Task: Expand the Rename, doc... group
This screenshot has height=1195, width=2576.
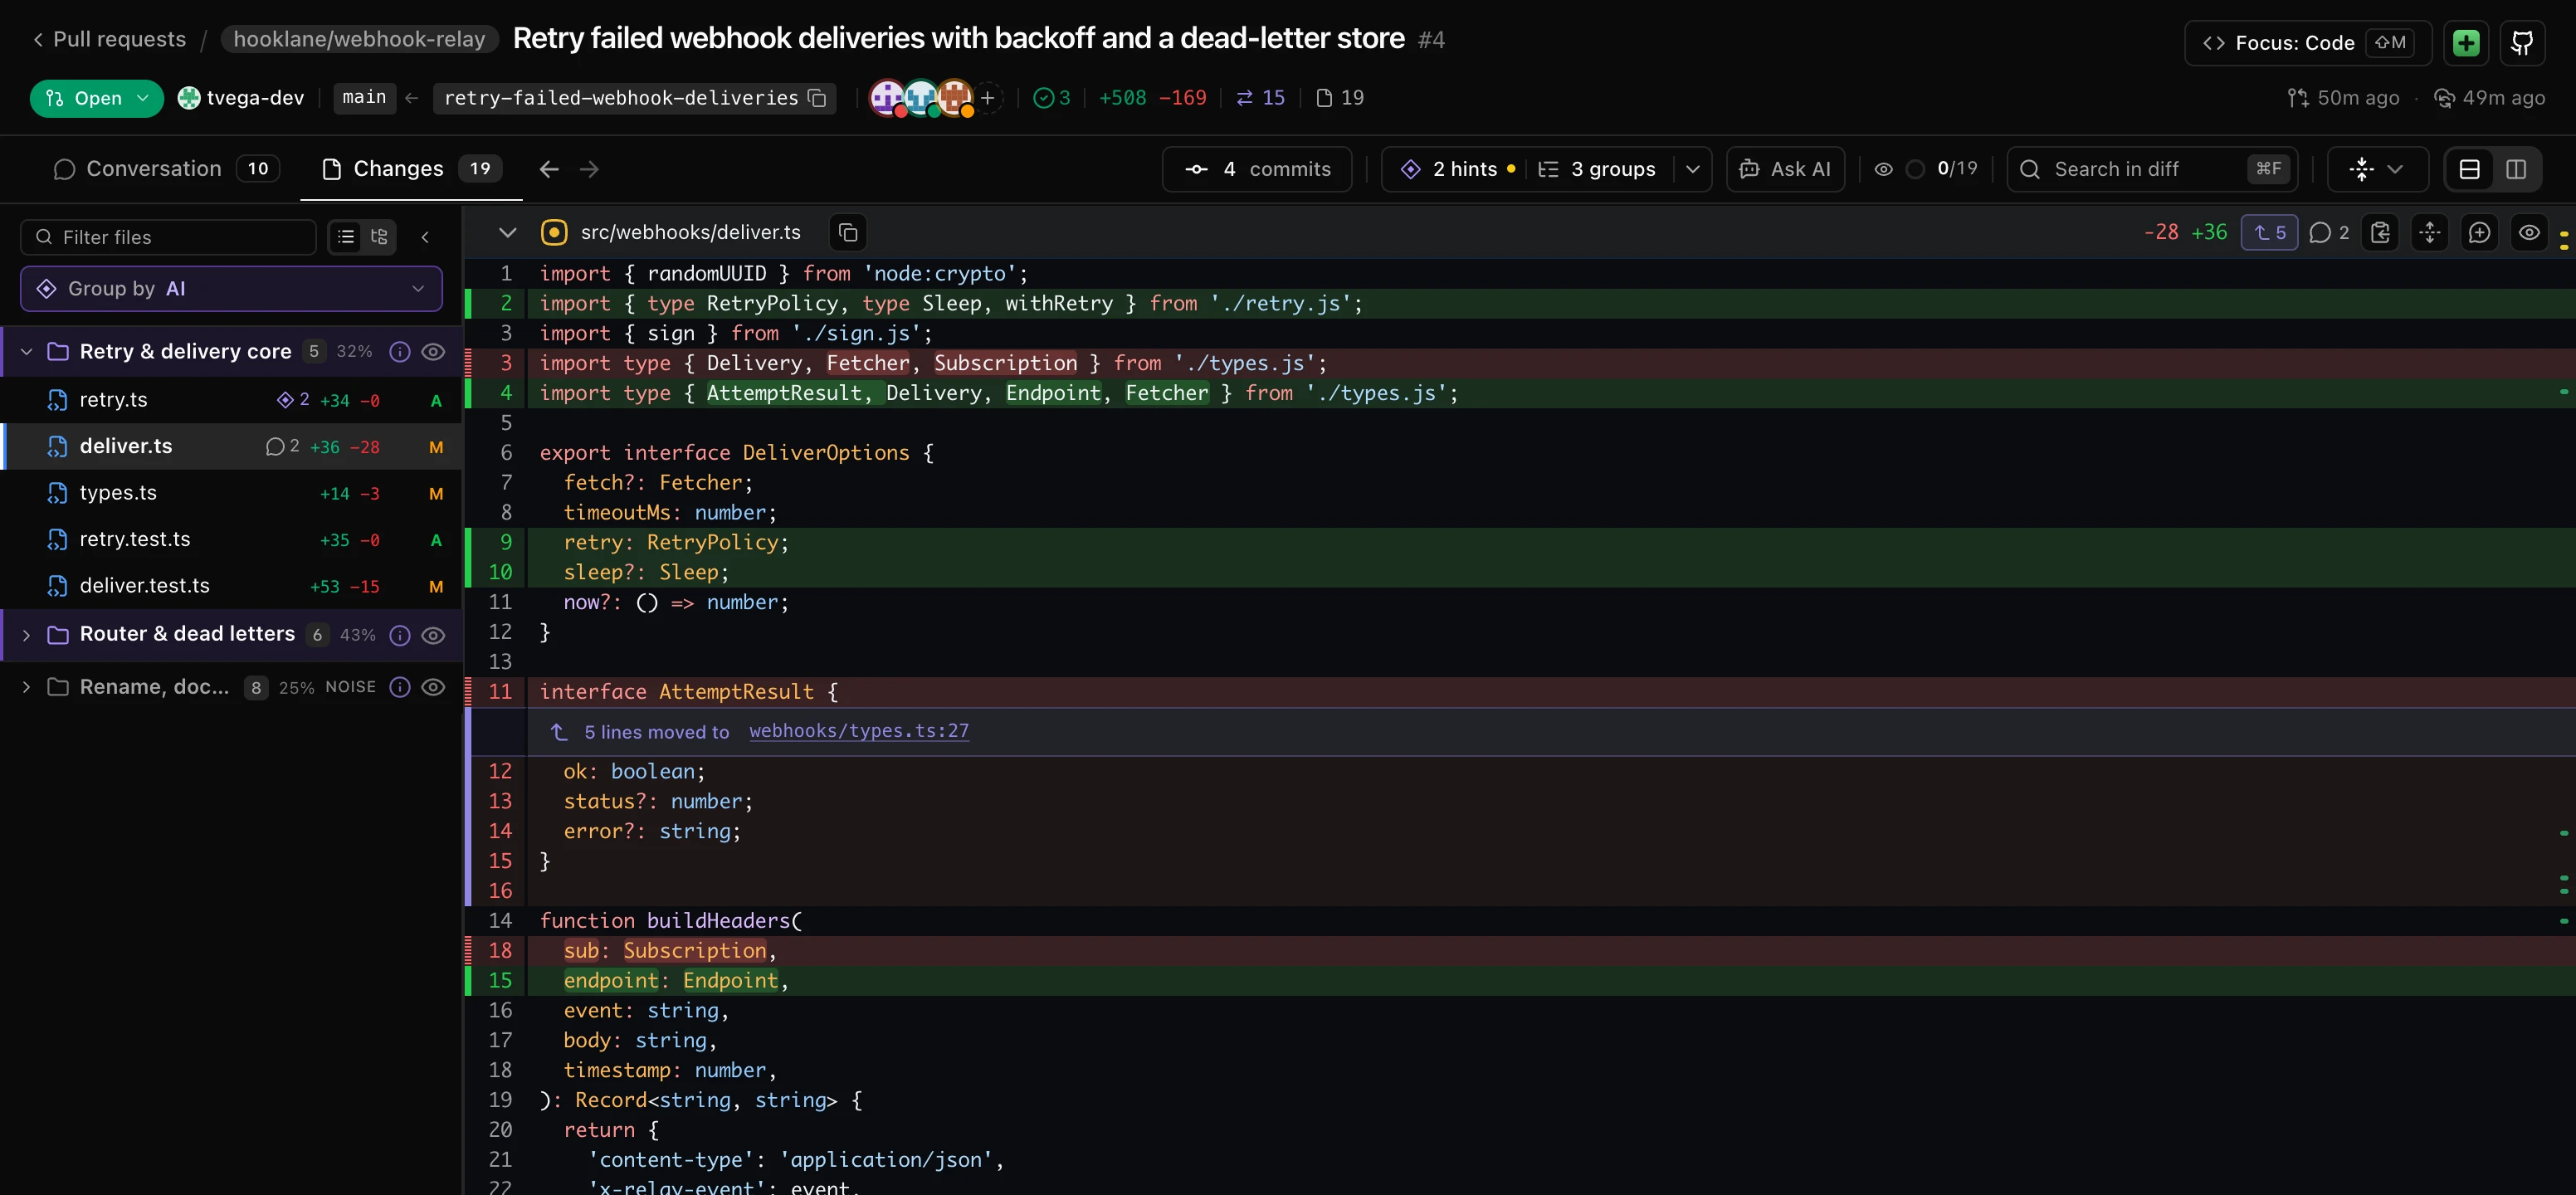Action: pyautogui.click(x=27, y=687)
